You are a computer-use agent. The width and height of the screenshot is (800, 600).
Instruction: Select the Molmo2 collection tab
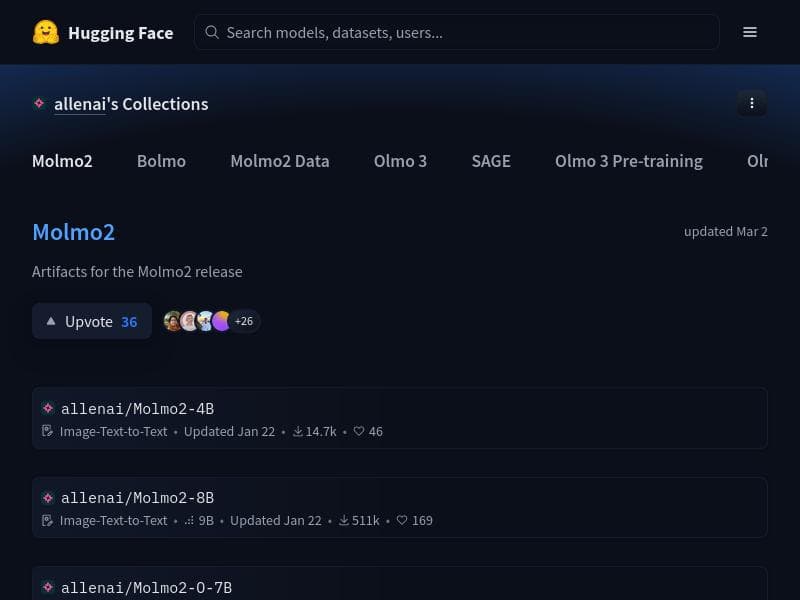pos(62,161)
